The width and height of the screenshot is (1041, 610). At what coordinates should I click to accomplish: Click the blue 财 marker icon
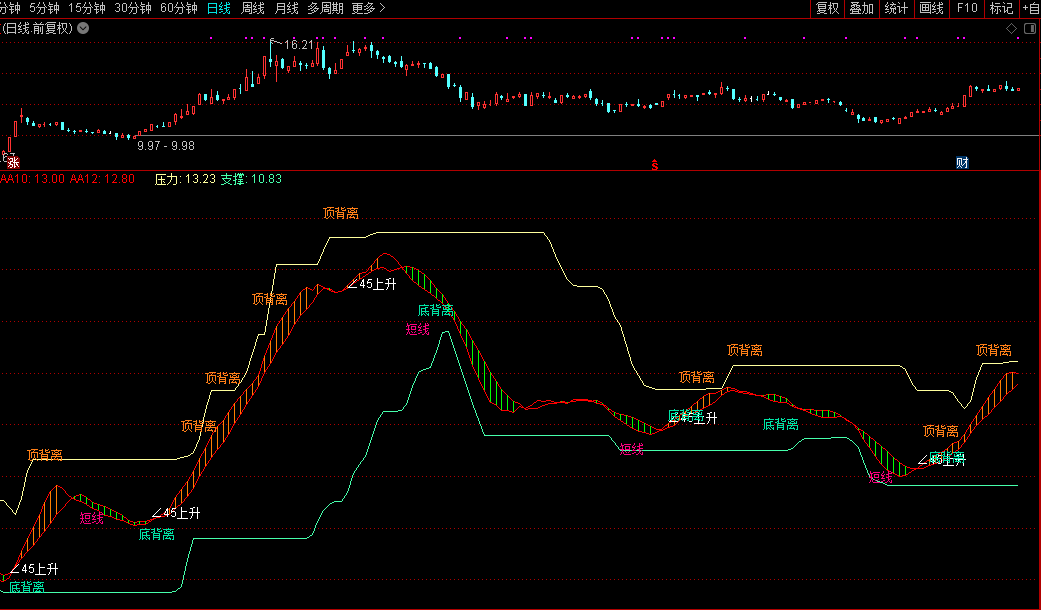962,162
